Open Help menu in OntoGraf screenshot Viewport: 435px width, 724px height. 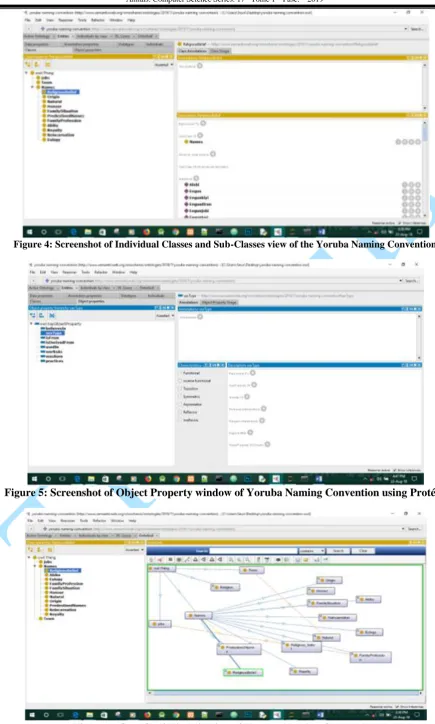click(x=133, y=520)
